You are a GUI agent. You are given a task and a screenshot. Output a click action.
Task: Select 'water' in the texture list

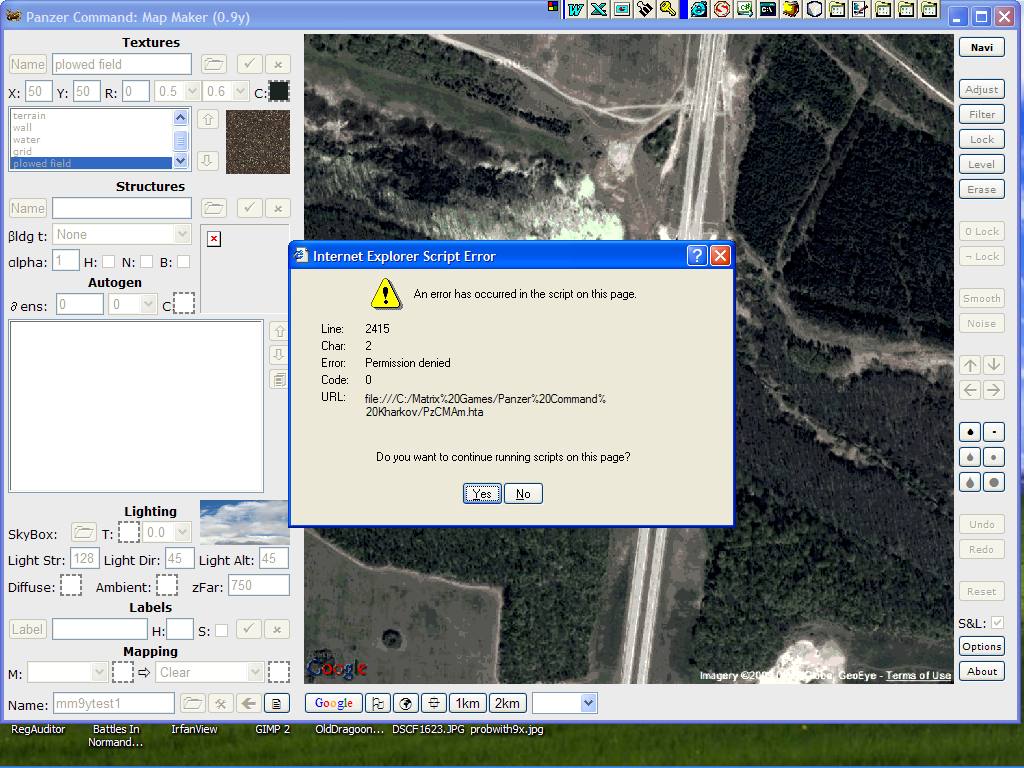tap(91, 140)
